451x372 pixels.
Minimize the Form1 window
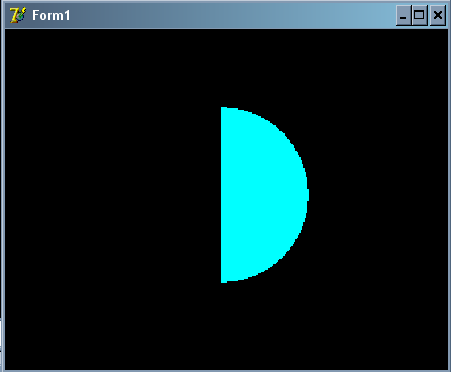coord(403,15)
